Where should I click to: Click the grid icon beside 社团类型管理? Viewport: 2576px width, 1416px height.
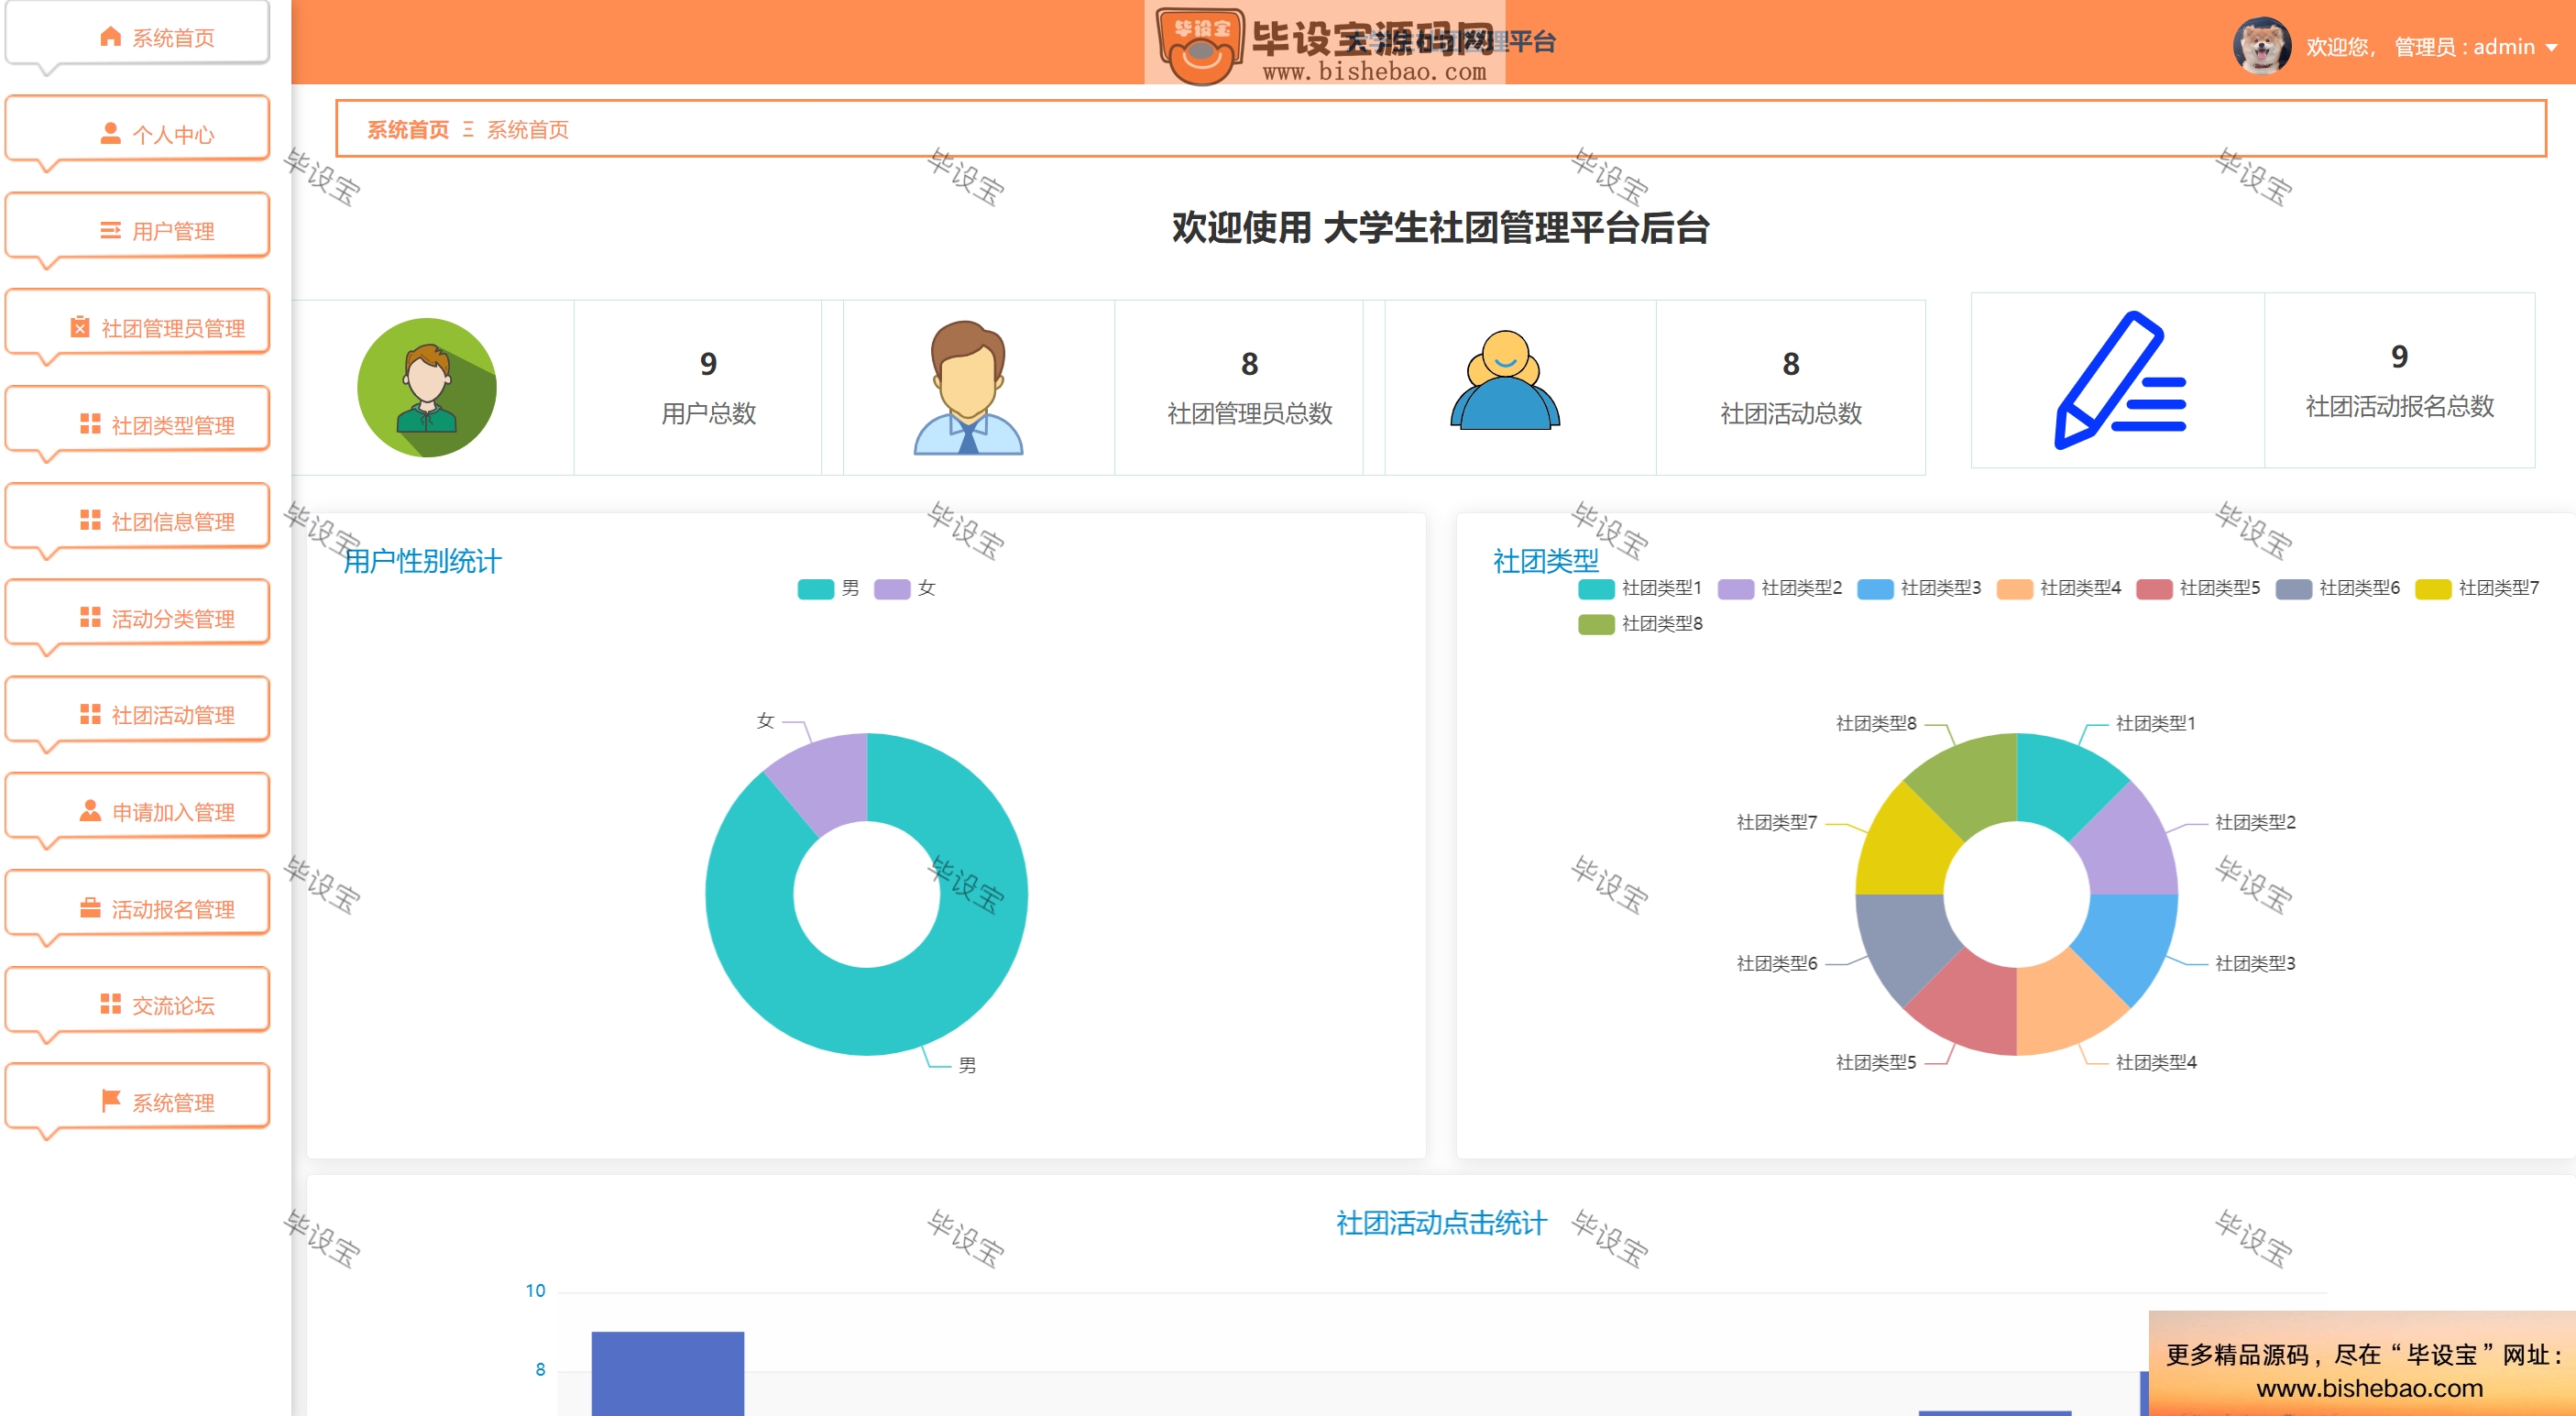[90, 424]
